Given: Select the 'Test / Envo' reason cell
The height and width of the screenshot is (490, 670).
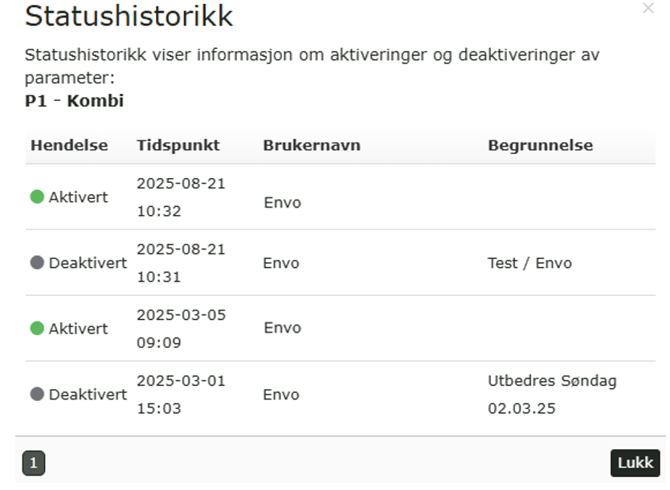Looking at the screenshot, I should [530, 263].
